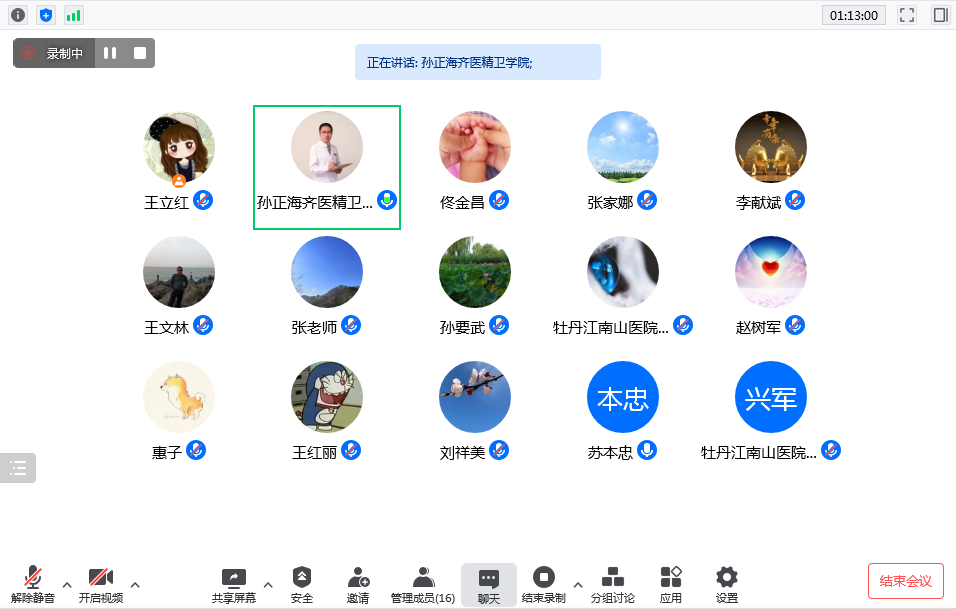Open Settings (设置) gear
The width and height of the screenshot is (956, 609).
[727, 584]
